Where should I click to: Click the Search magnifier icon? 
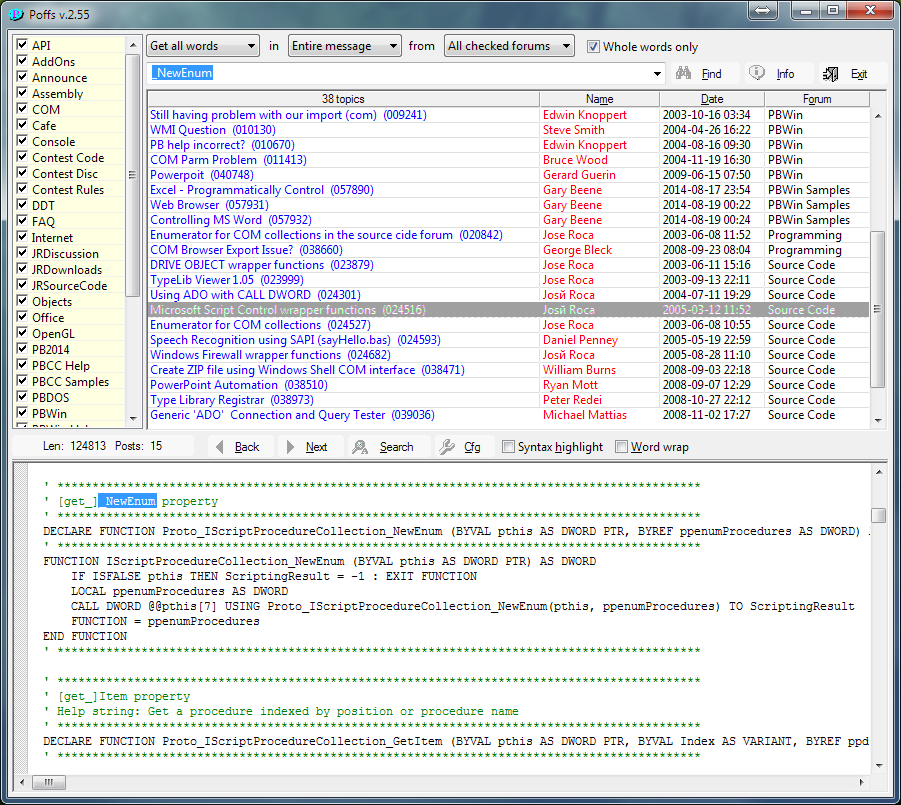360,447
